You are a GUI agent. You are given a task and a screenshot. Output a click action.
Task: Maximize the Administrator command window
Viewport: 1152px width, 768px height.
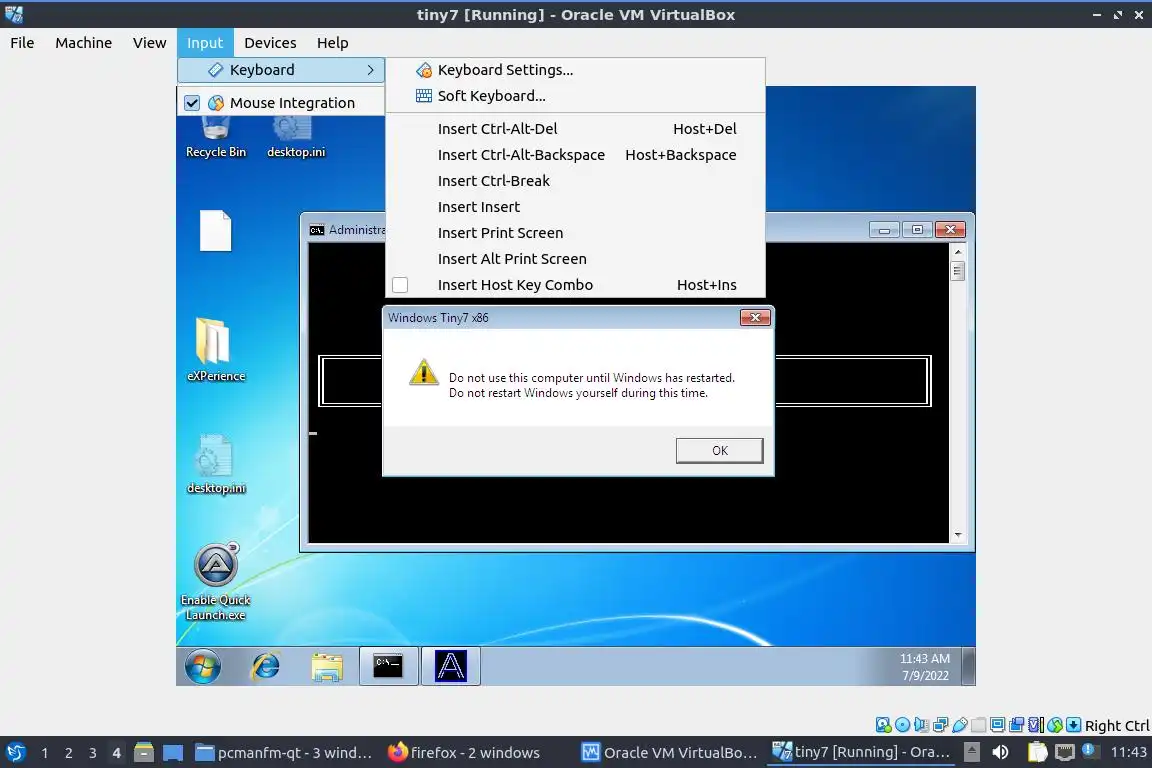[917, 230]
